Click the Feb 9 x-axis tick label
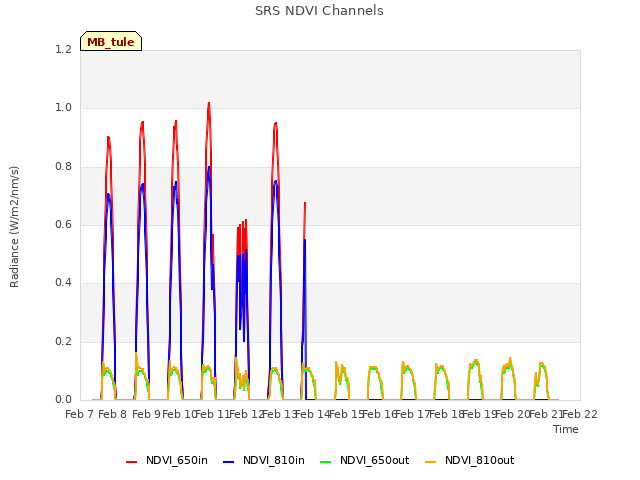The image size is (640, 480). tap(146, 415)
